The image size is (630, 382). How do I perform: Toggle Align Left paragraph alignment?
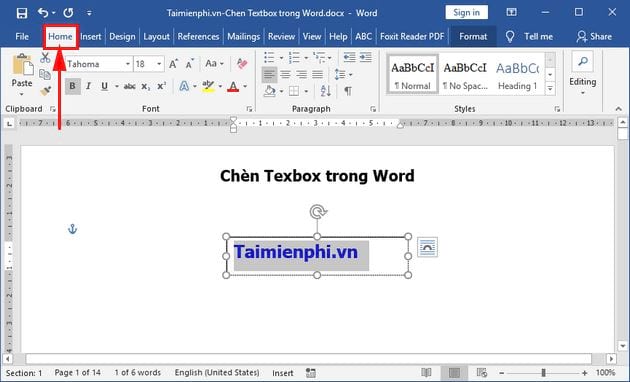(269, 74)
